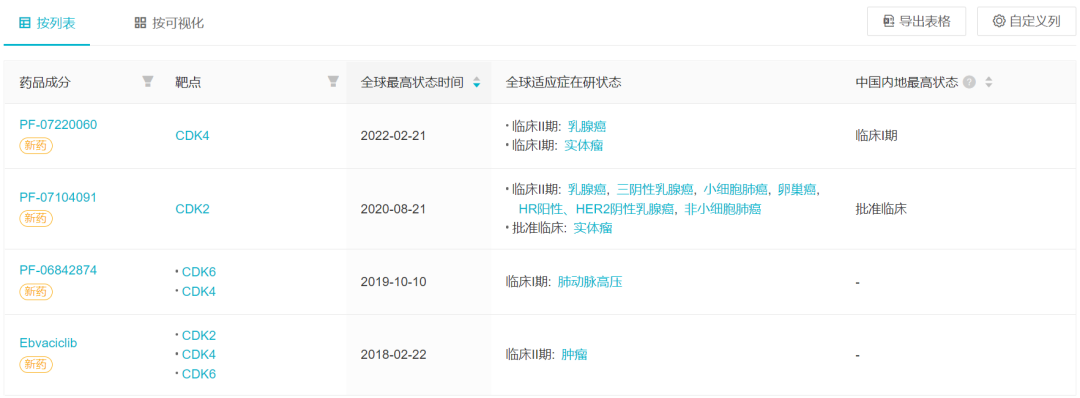Select 批准临床 status in China column

[881, 209]
